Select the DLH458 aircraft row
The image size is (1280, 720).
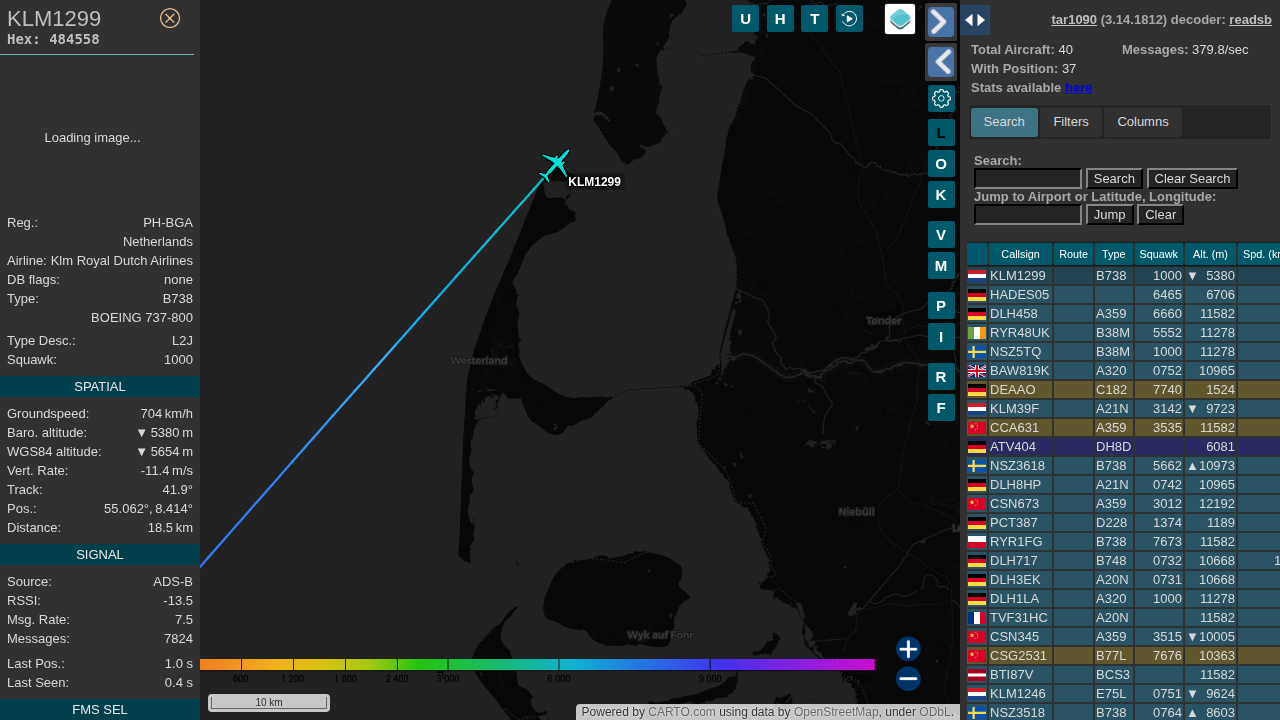(1123, 314)
